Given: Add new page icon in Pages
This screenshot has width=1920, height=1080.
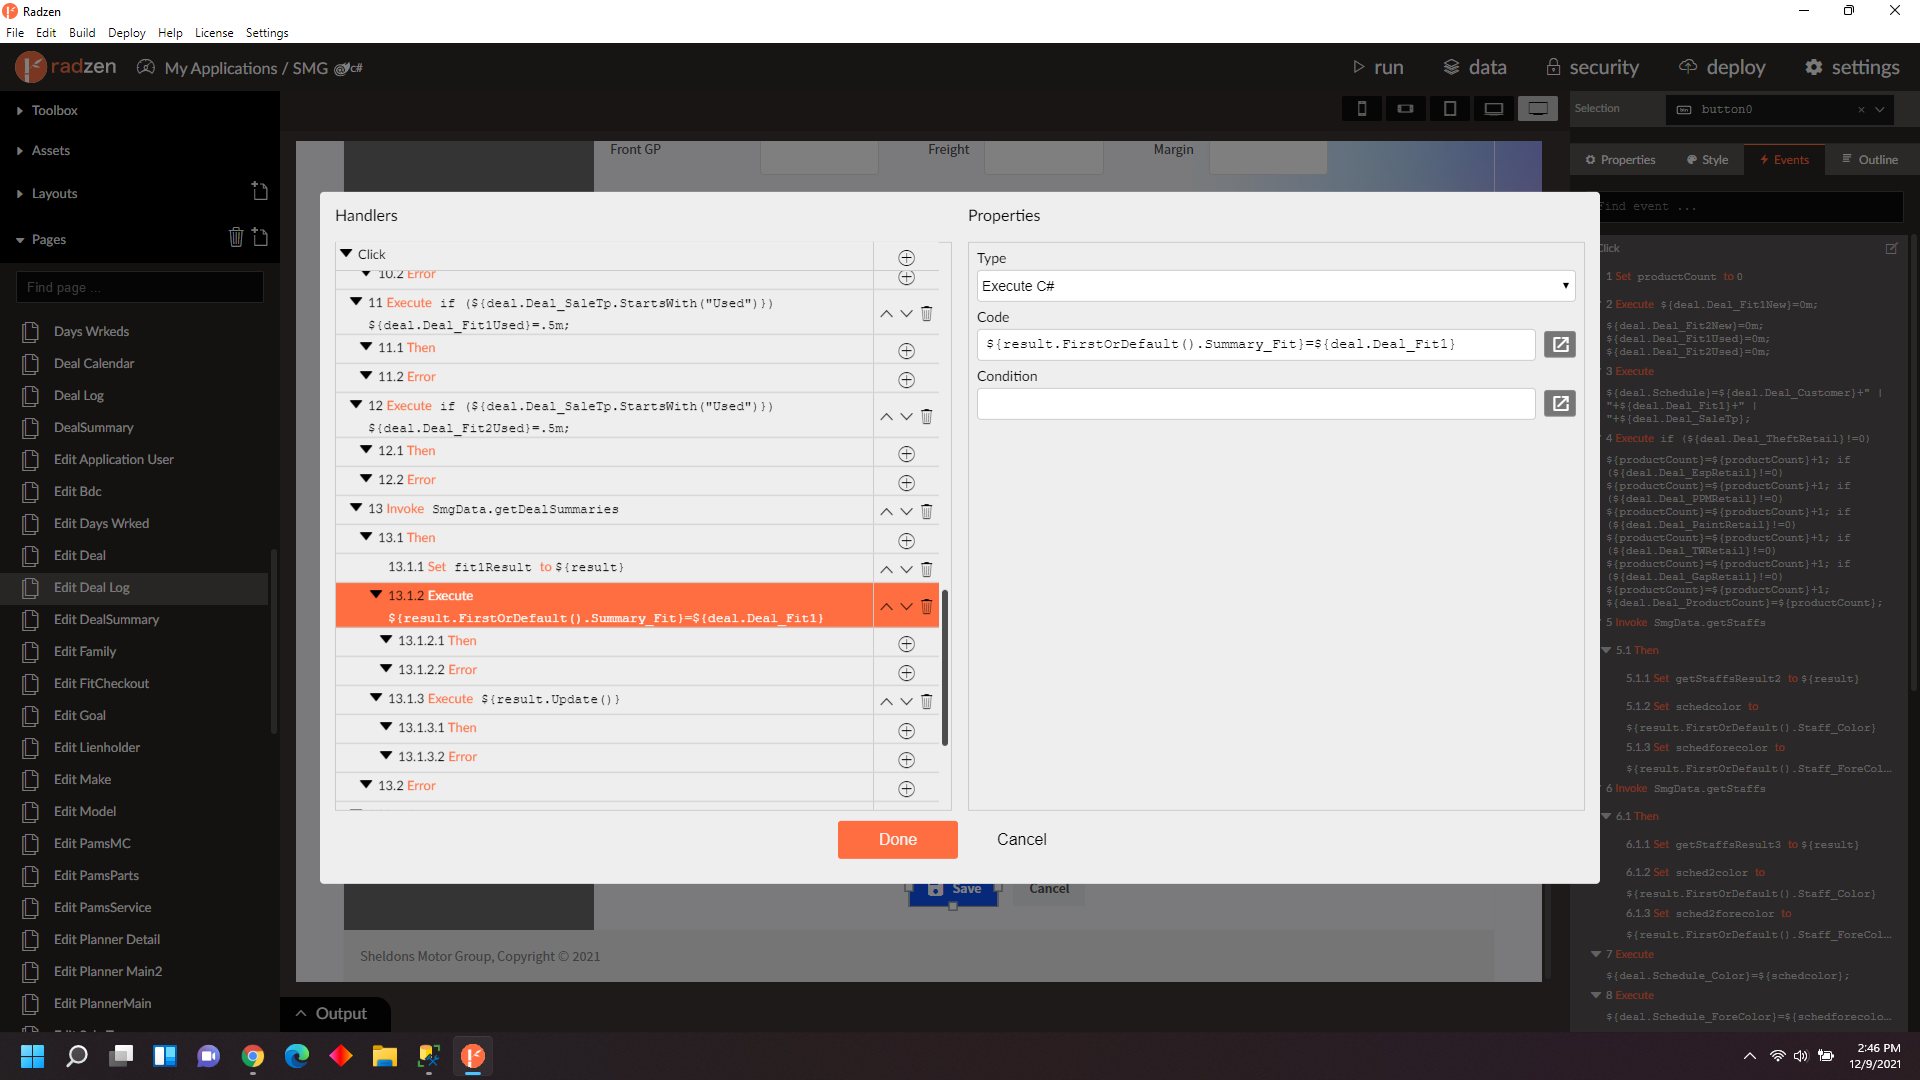Looking at the screenshot, I should tap(260, 238).
